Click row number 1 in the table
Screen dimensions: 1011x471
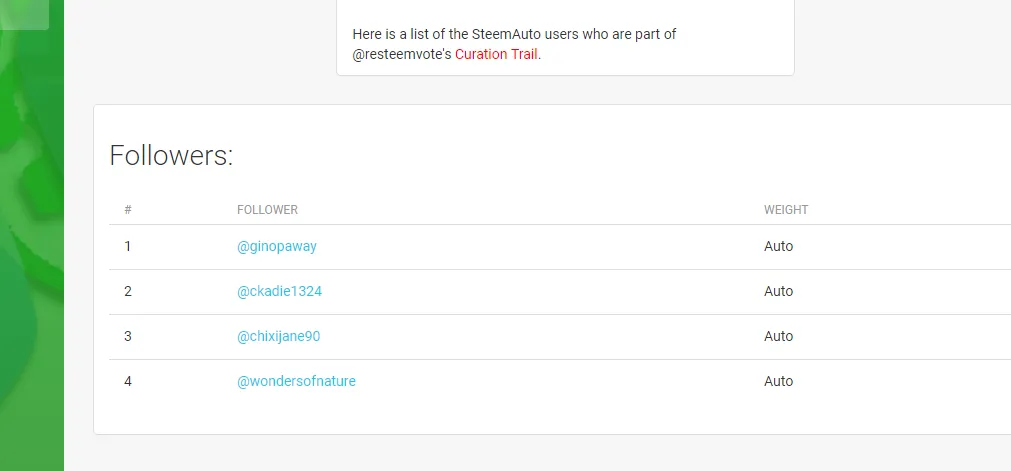[x=128, y=246]
